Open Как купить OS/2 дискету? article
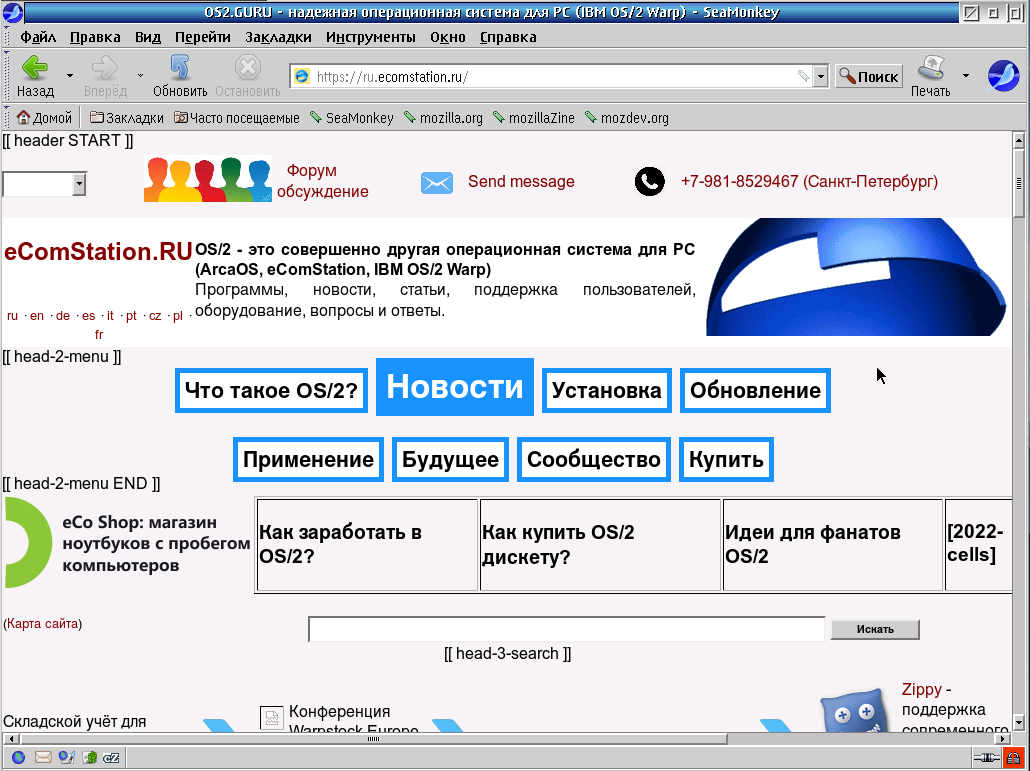 click(600, 544)
